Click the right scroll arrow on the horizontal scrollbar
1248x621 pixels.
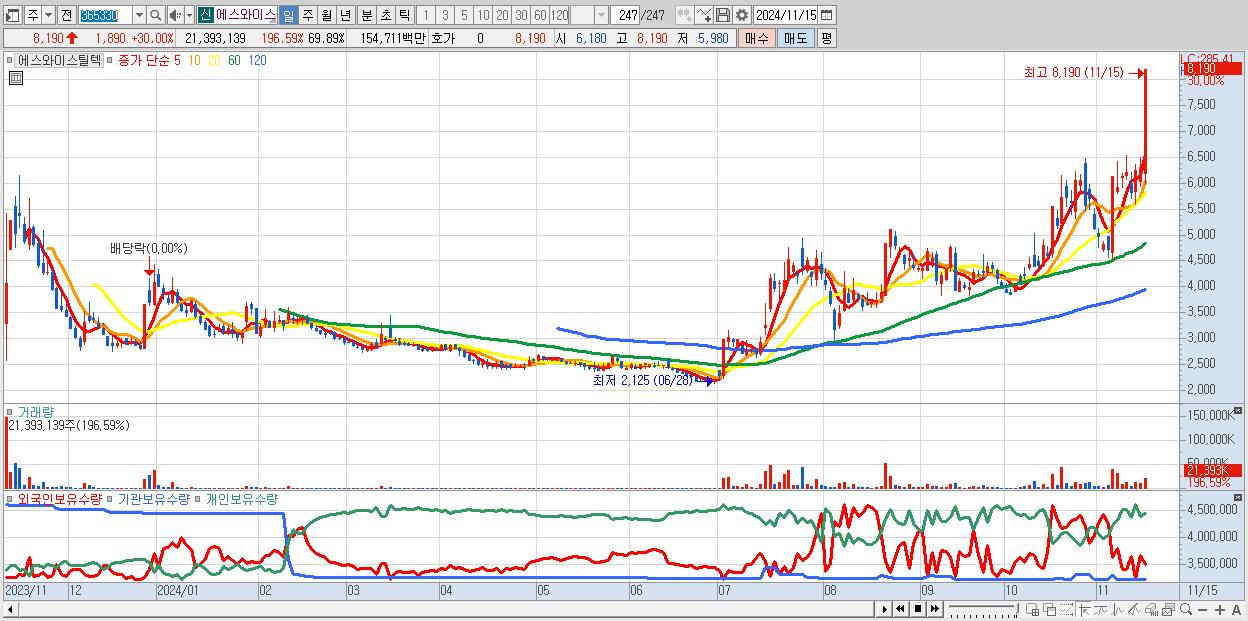tap(883, 609)
